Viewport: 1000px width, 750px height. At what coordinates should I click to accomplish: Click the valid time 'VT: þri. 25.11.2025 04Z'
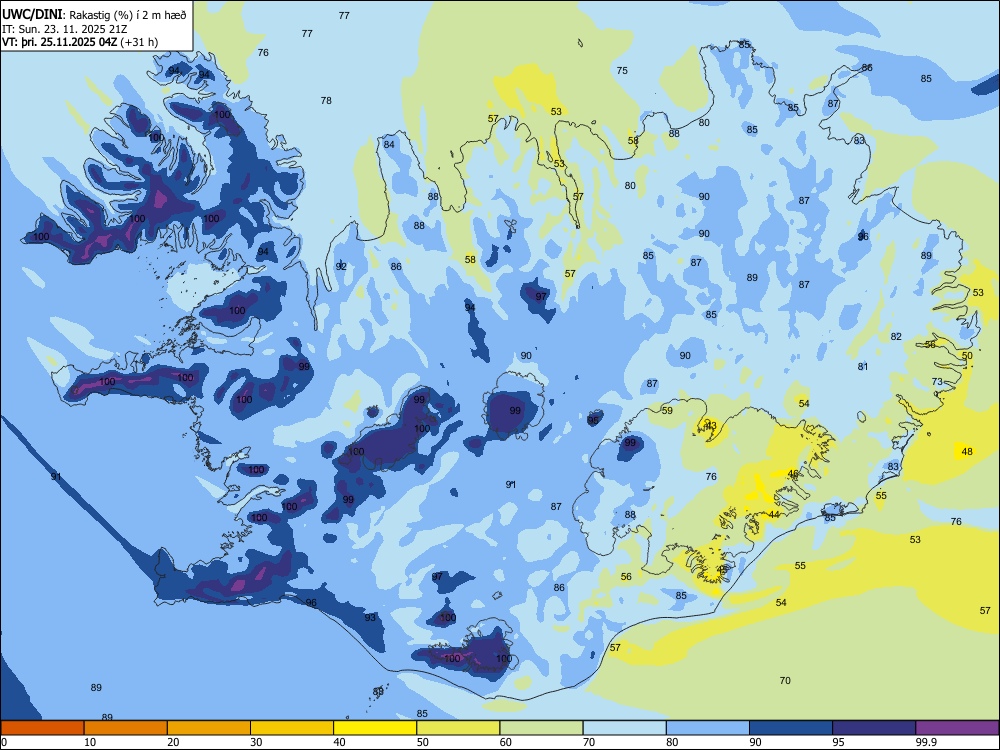click(60, 42)
